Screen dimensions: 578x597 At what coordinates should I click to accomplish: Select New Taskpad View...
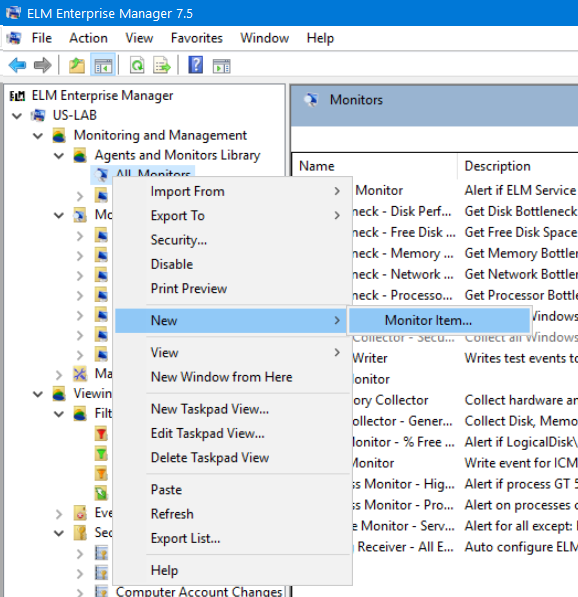(233, 409)
